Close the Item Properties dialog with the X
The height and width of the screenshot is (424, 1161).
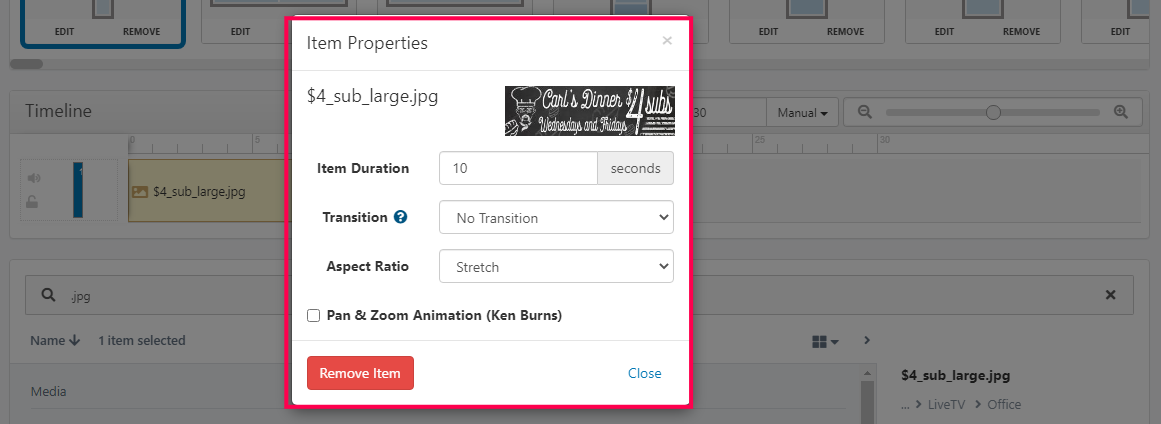[x=667, y=41]
